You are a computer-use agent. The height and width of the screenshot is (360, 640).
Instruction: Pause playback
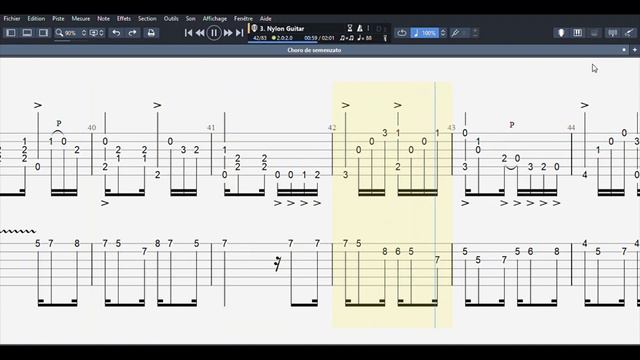[x=214, y=33]
